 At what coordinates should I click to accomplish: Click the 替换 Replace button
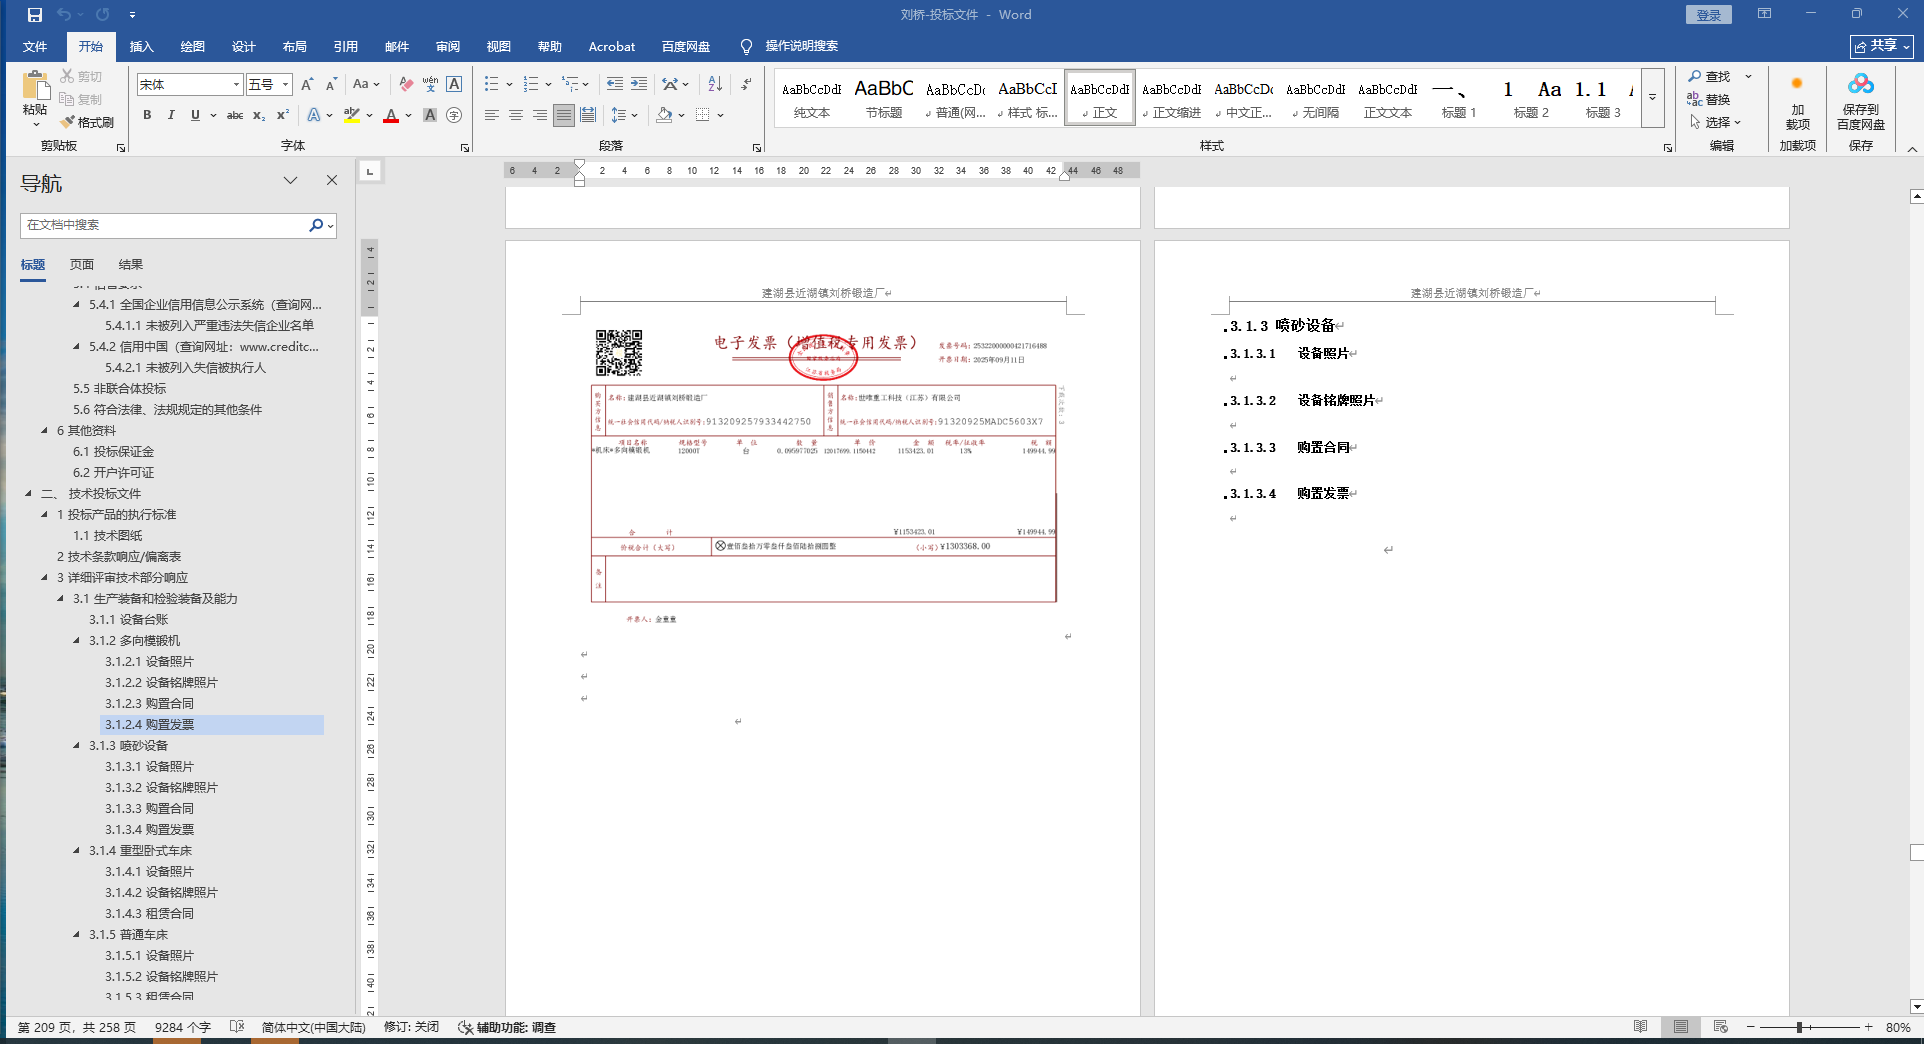(1709, 99)
